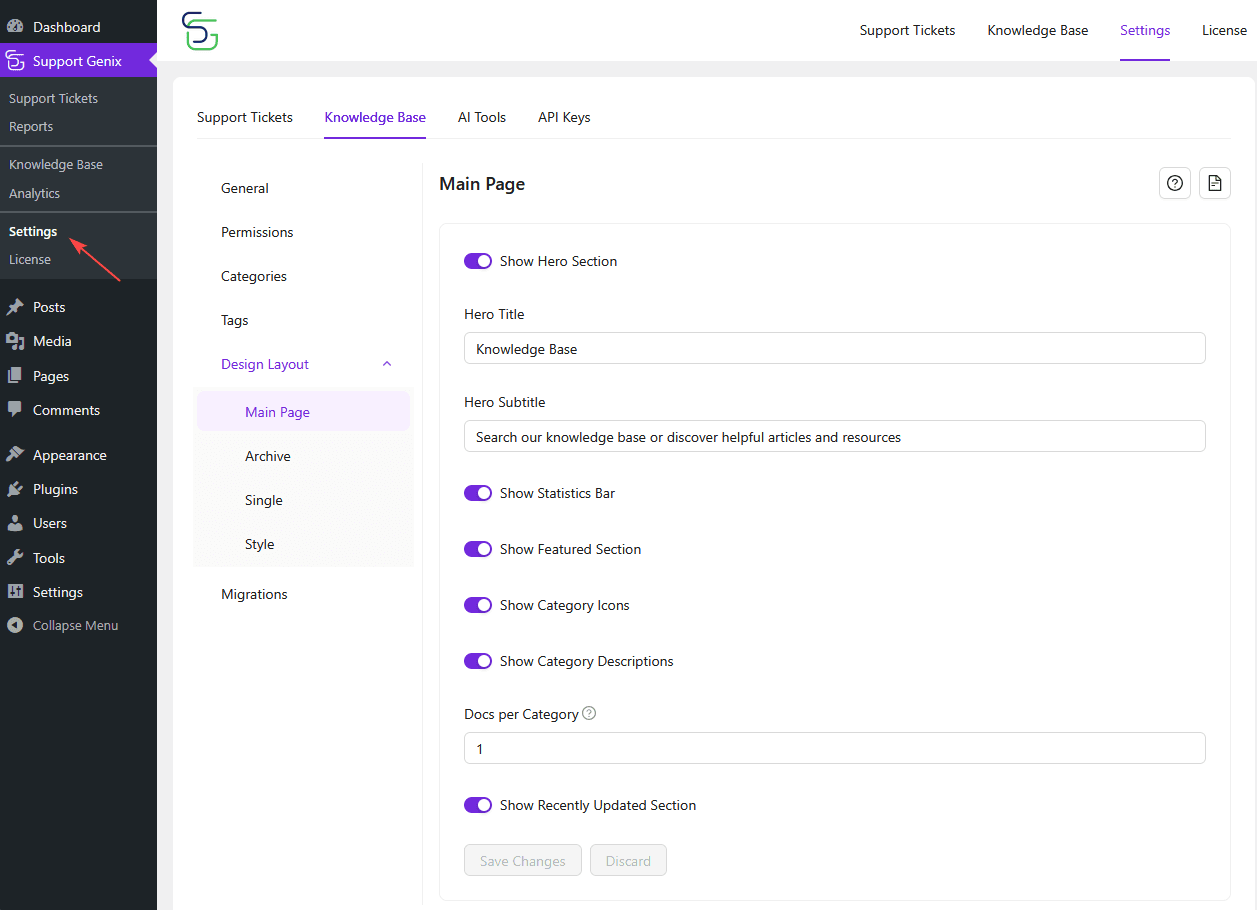Open the Docs per Category tooltip icon

coord(589,713)
